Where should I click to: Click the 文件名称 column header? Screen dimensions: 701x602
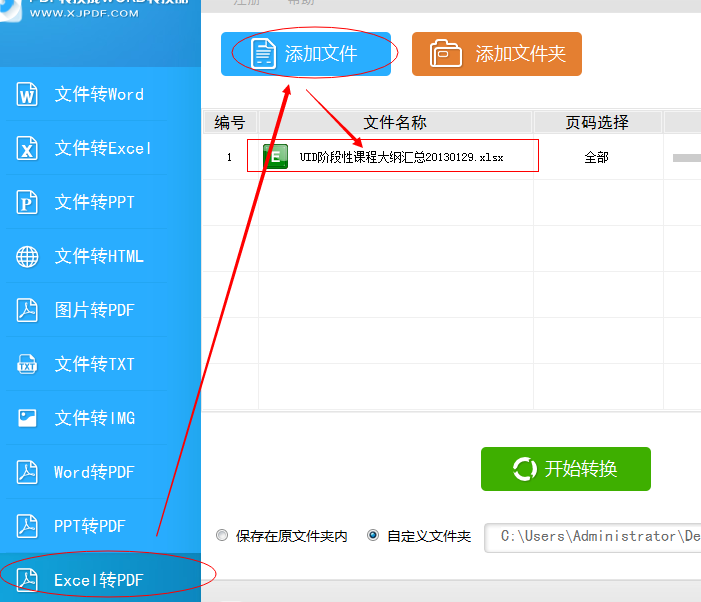click(395, 122)
